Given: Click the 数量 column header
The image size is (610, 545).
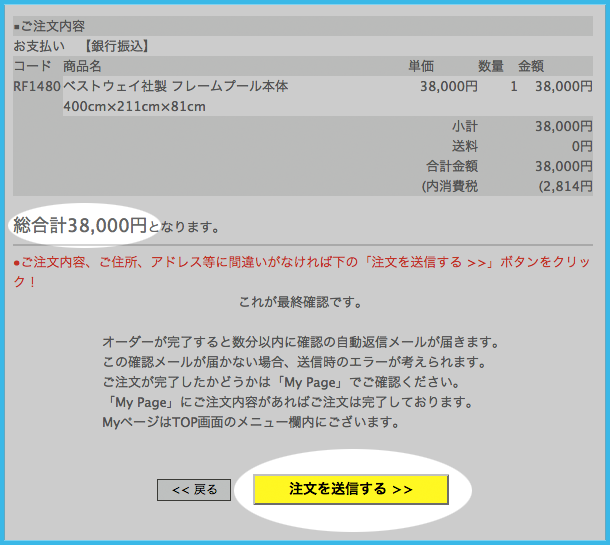Looking at the screenshot, I should coord(490,66).
